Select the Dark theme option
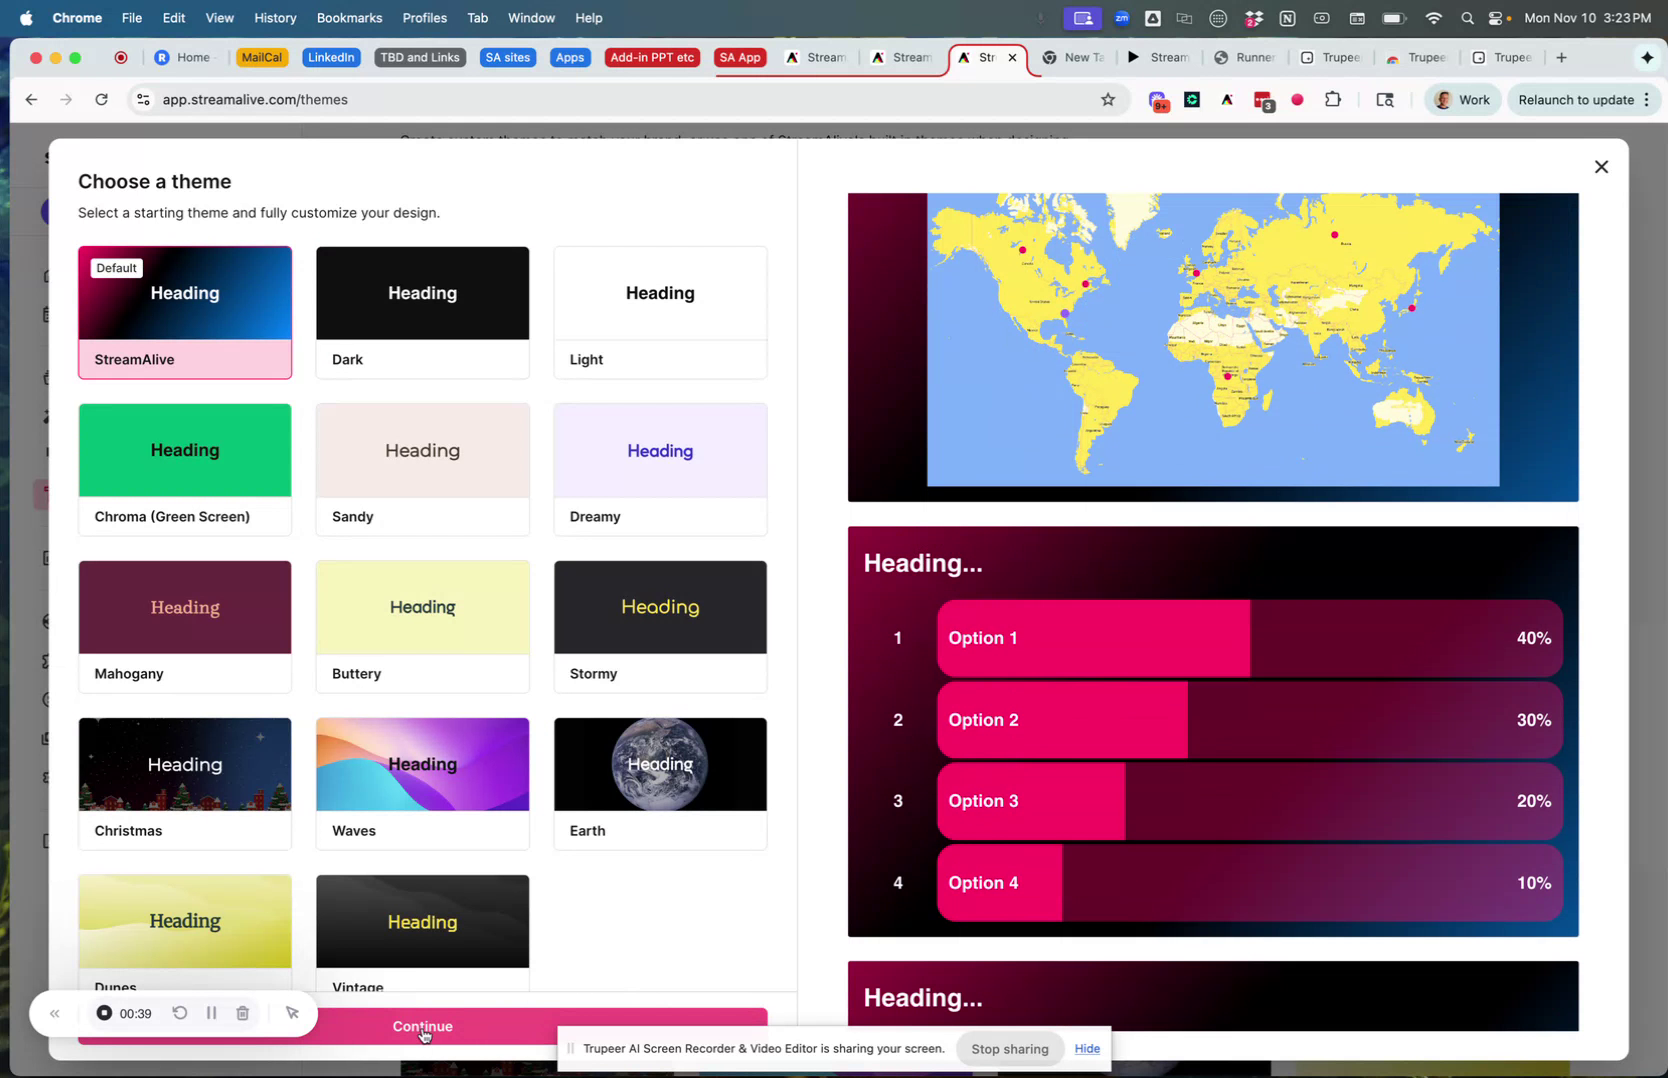The height and width of the screenshot is (1078, 1668). tap(422, 311)
